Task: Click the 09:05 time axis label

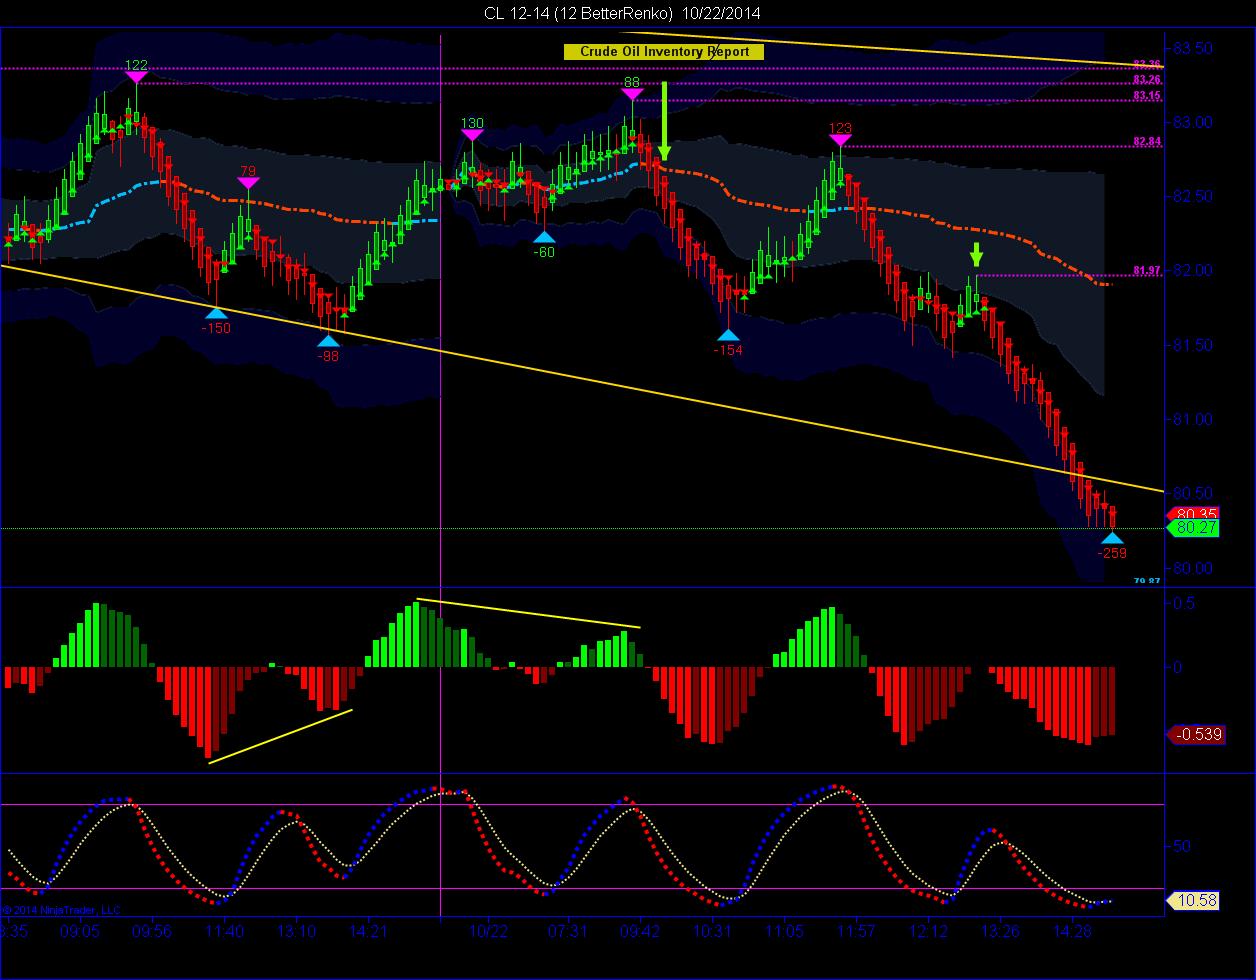Action: click(x=80, y=931)
